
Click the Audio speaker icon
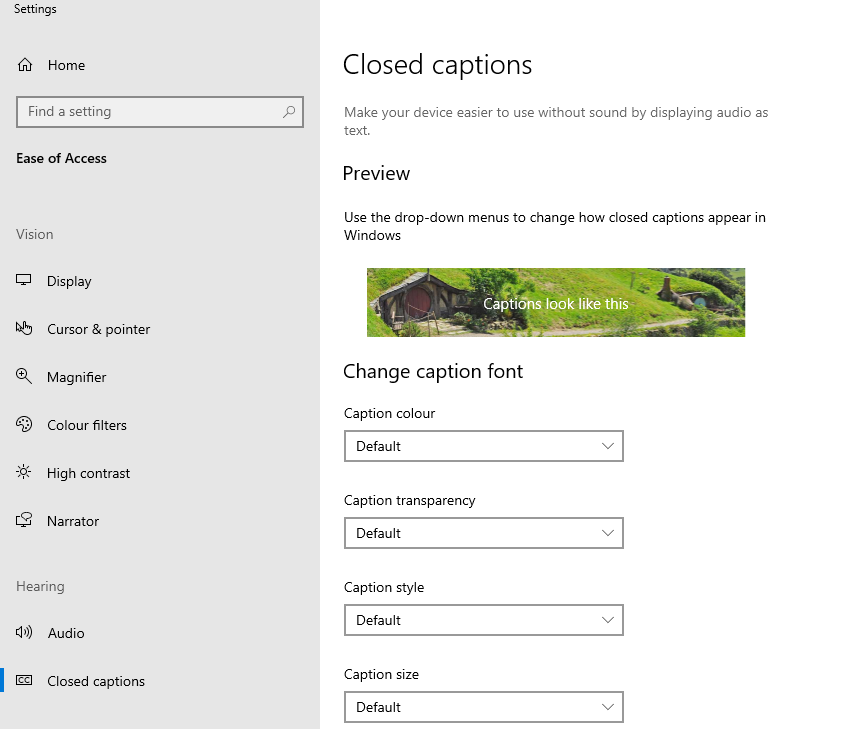pyautogui.click(x=24, y=632)
